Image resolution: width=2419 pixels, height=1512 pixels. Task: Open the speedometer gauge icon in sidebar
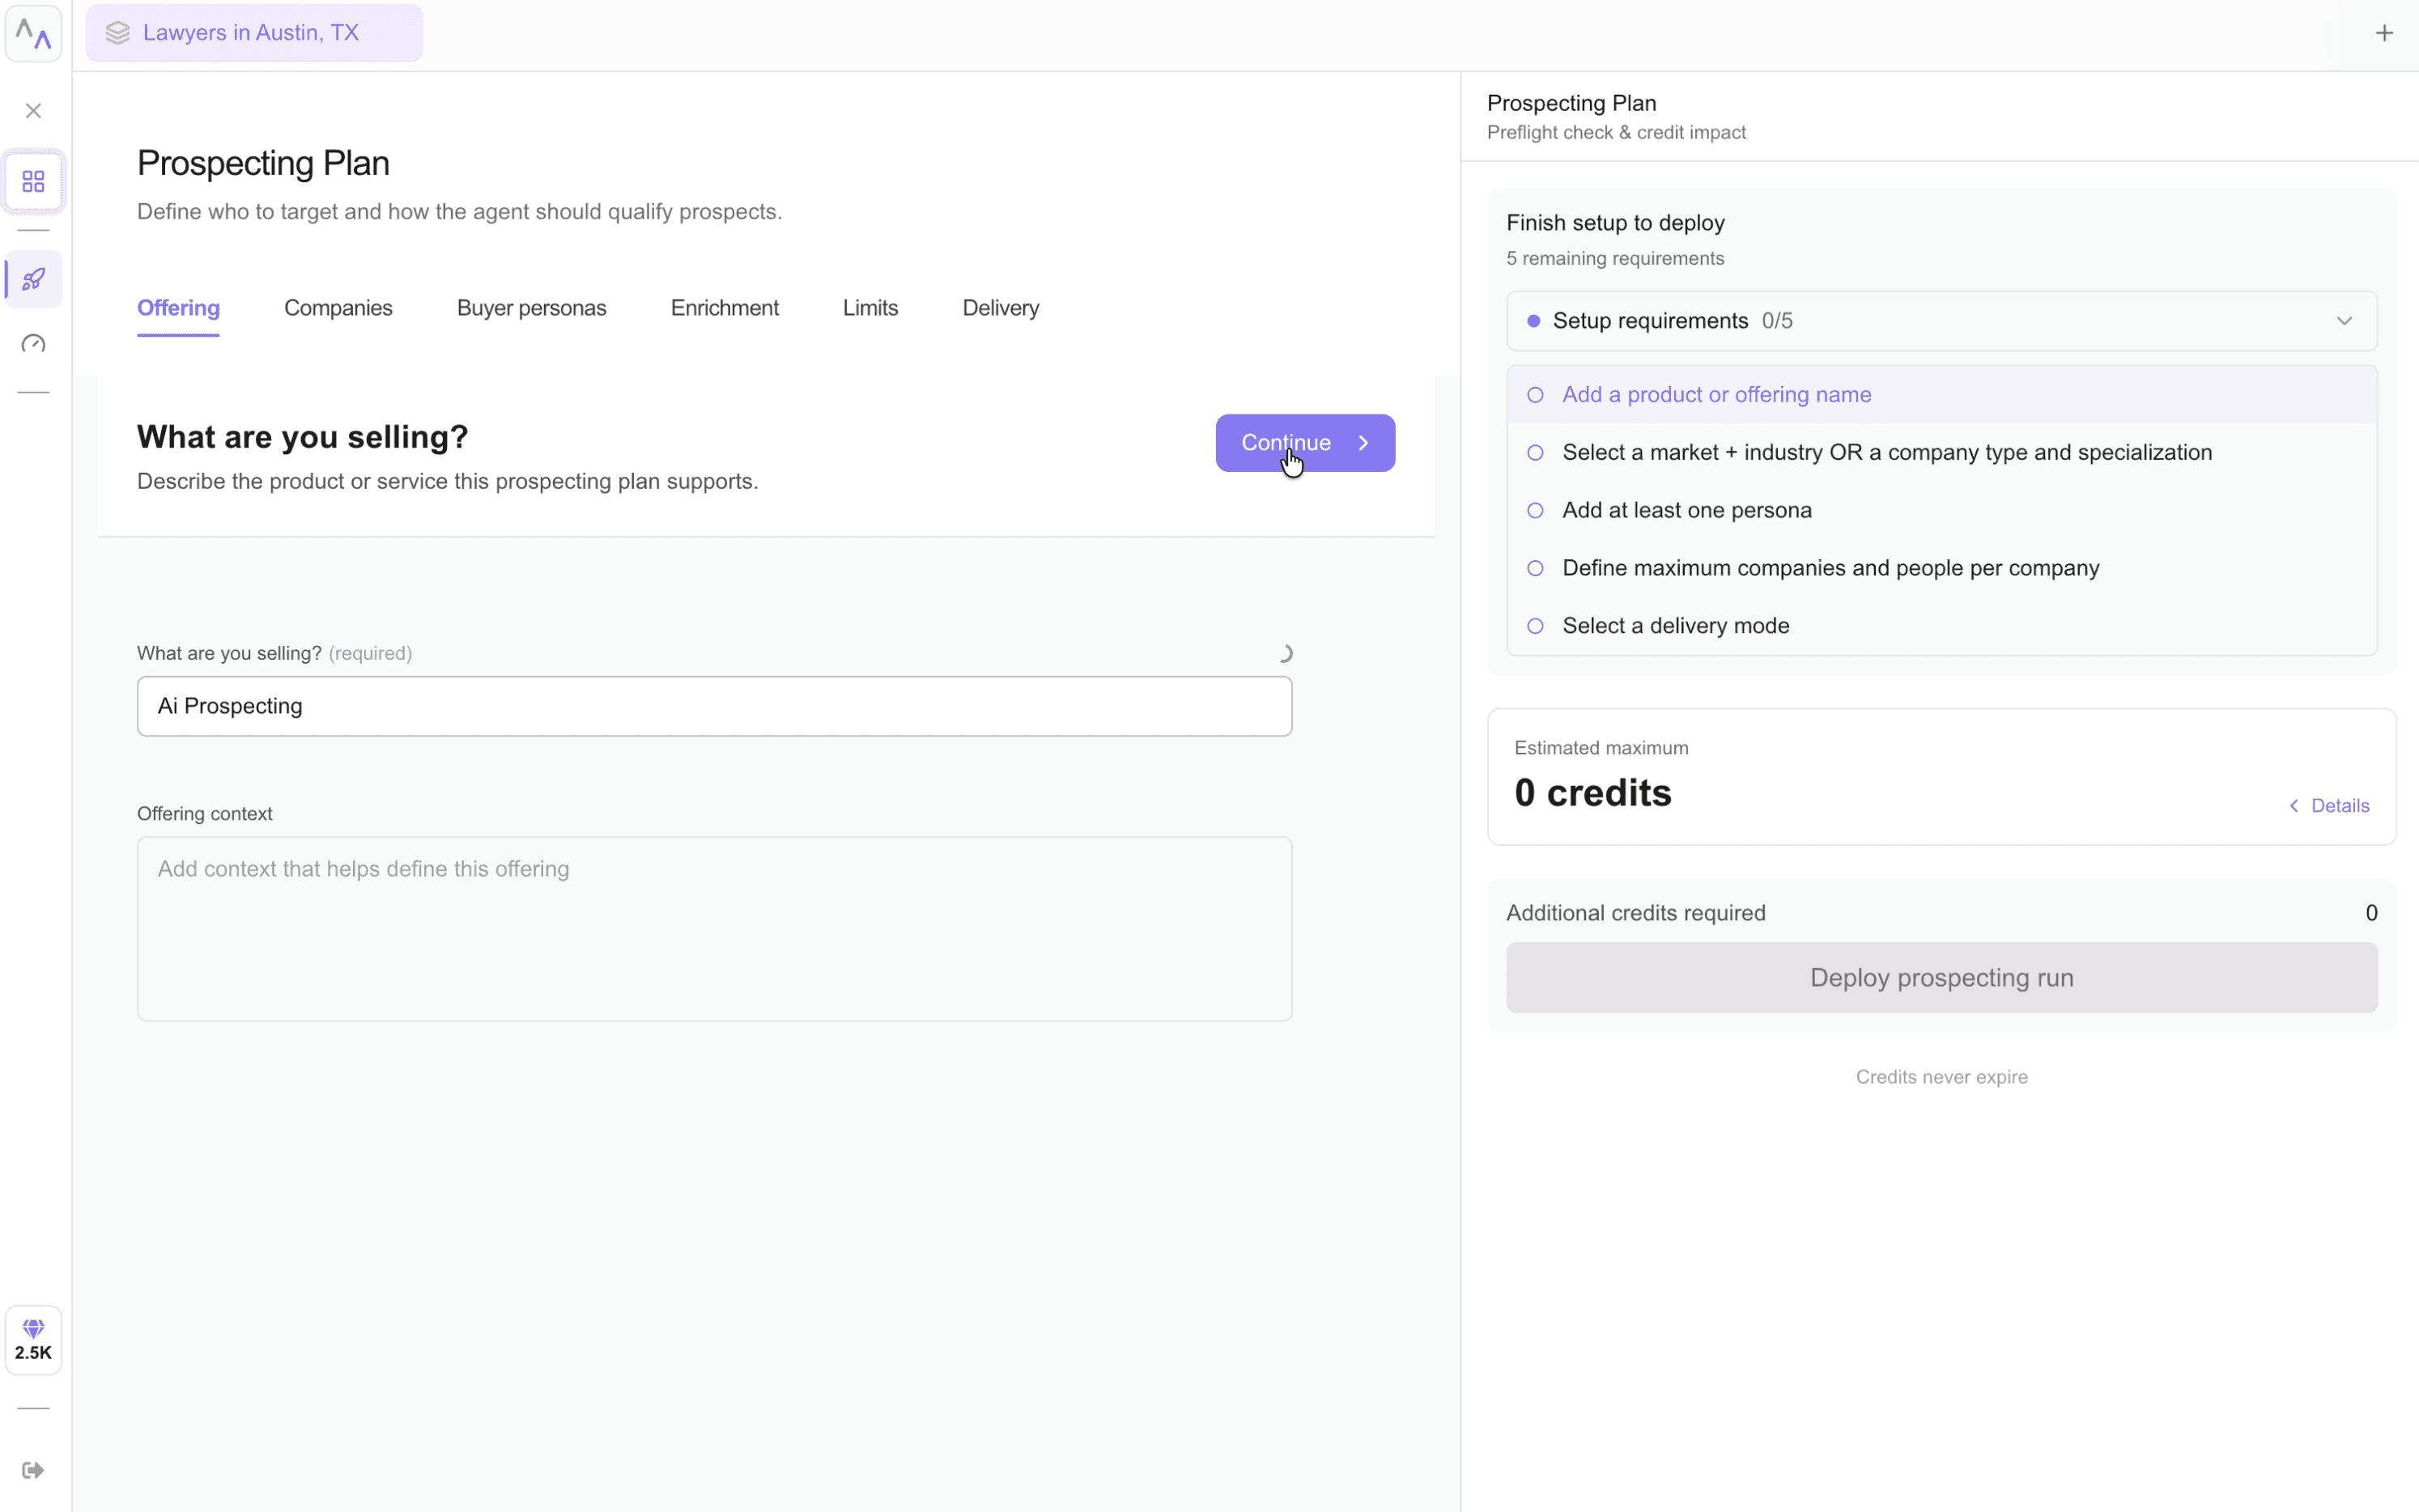point(33,344)
